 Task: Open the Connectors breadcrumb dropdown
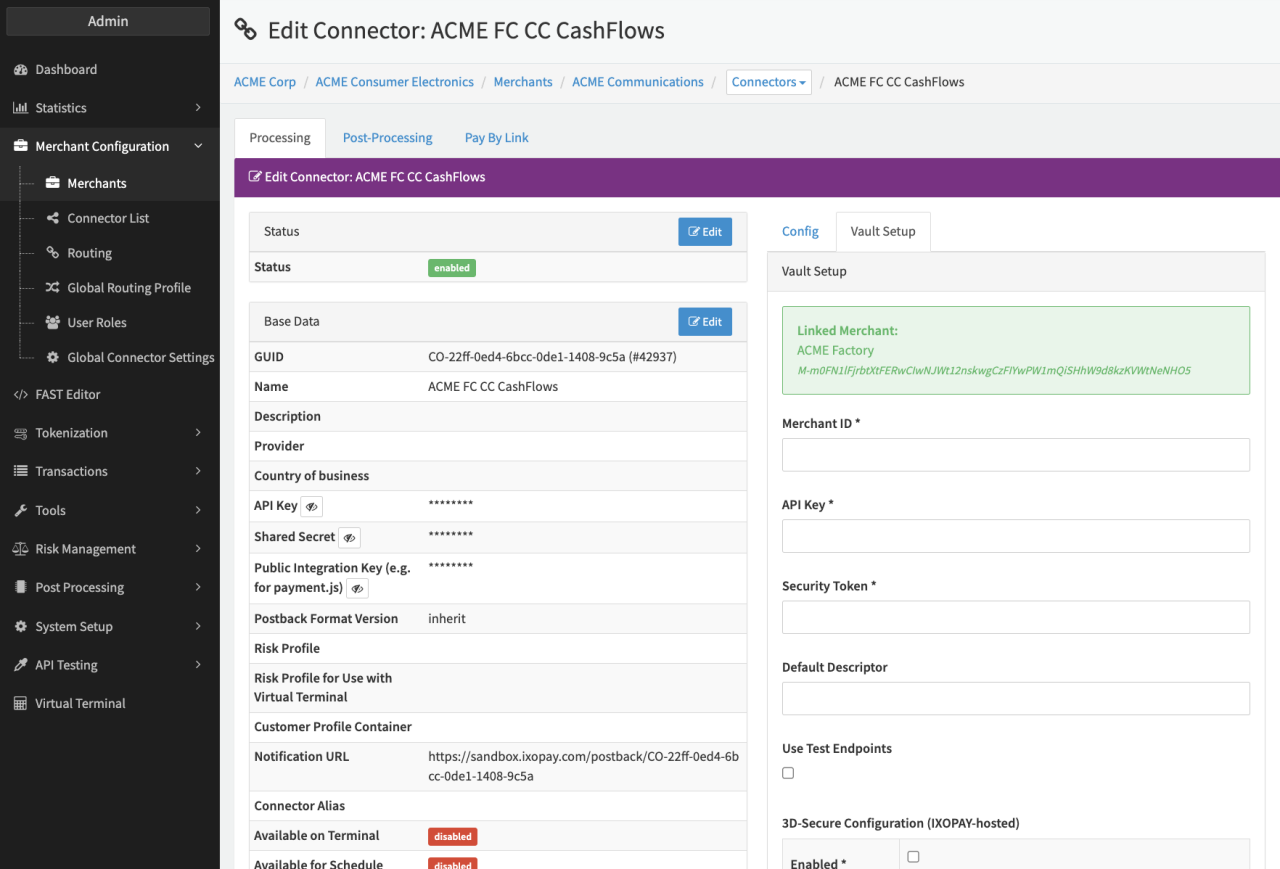click(768, 82)
